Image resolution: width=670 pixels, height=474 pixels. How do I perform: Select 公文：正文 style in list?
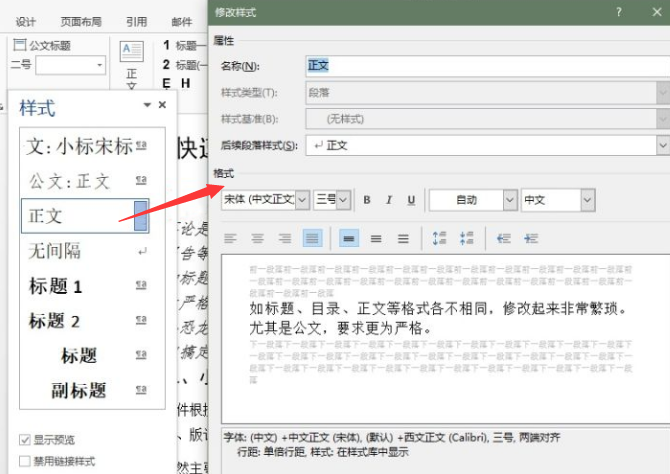(x=85, y=181)
